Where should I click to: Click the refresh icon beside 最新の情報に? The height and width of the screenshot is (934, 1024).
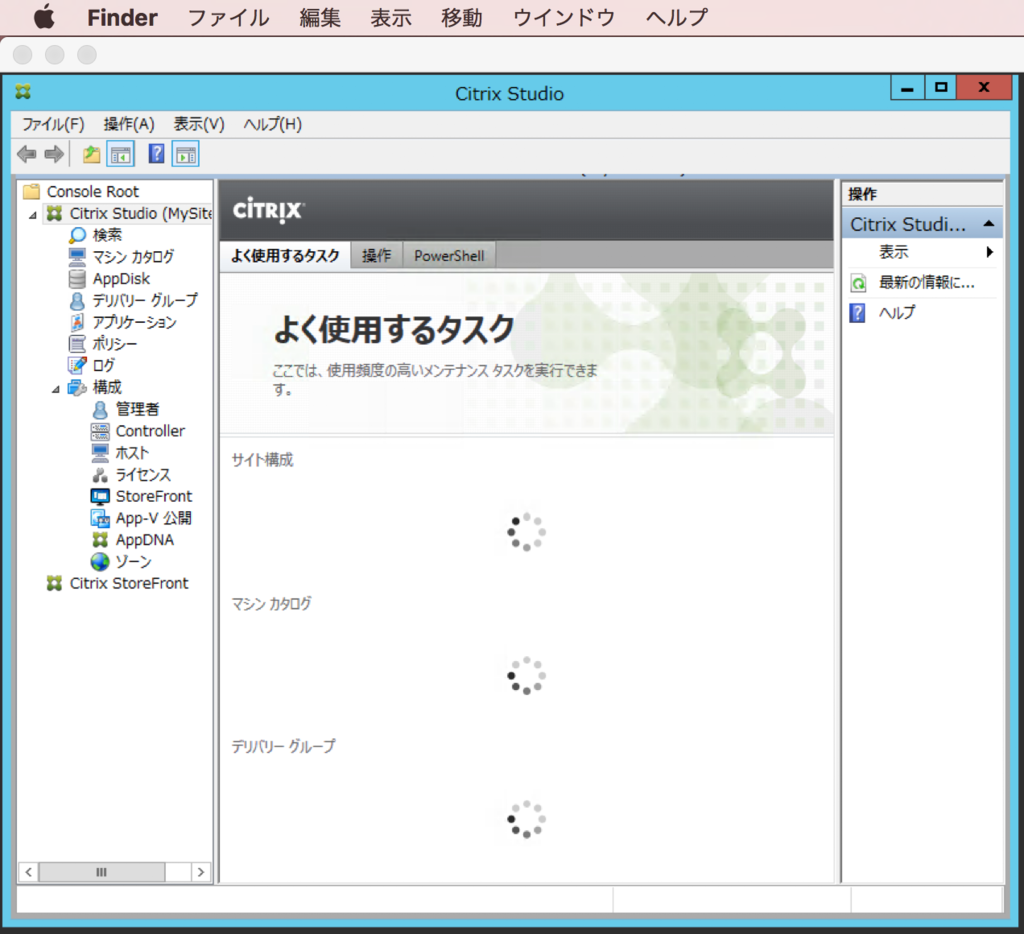coord(858,283)
